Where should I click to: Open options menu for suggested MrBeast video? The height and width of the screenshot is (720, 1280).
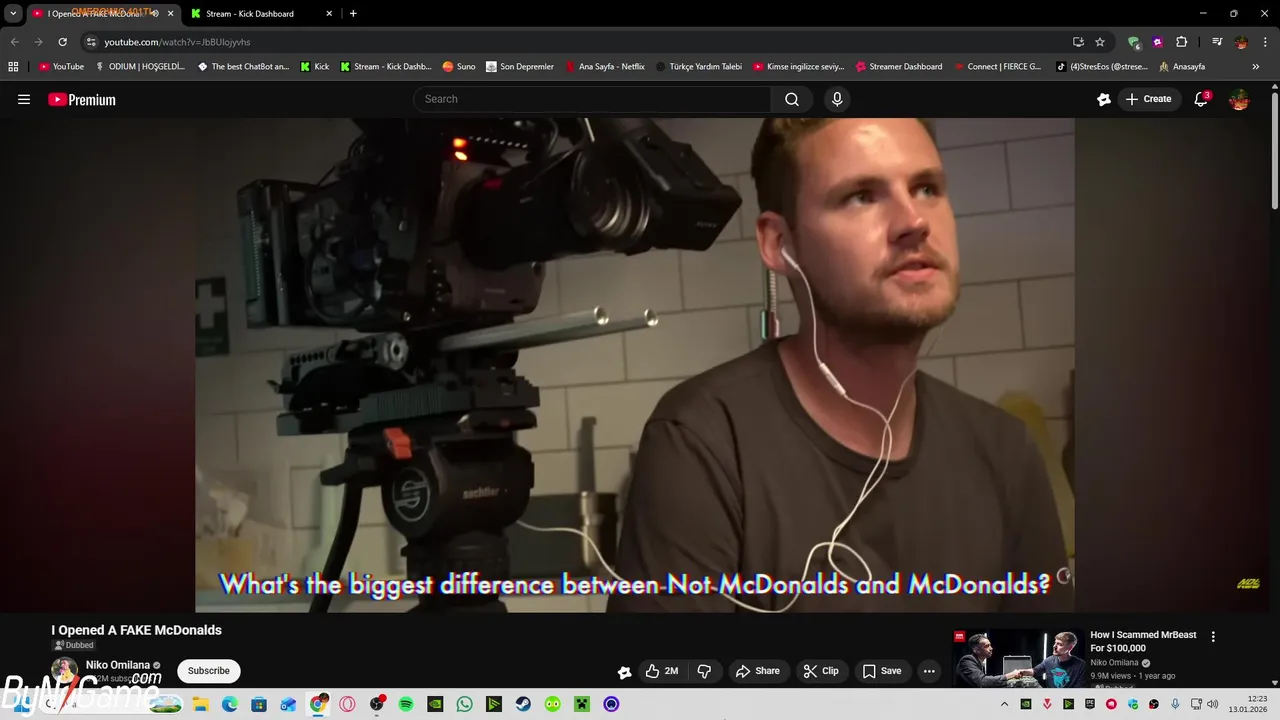pos(1213,637)
